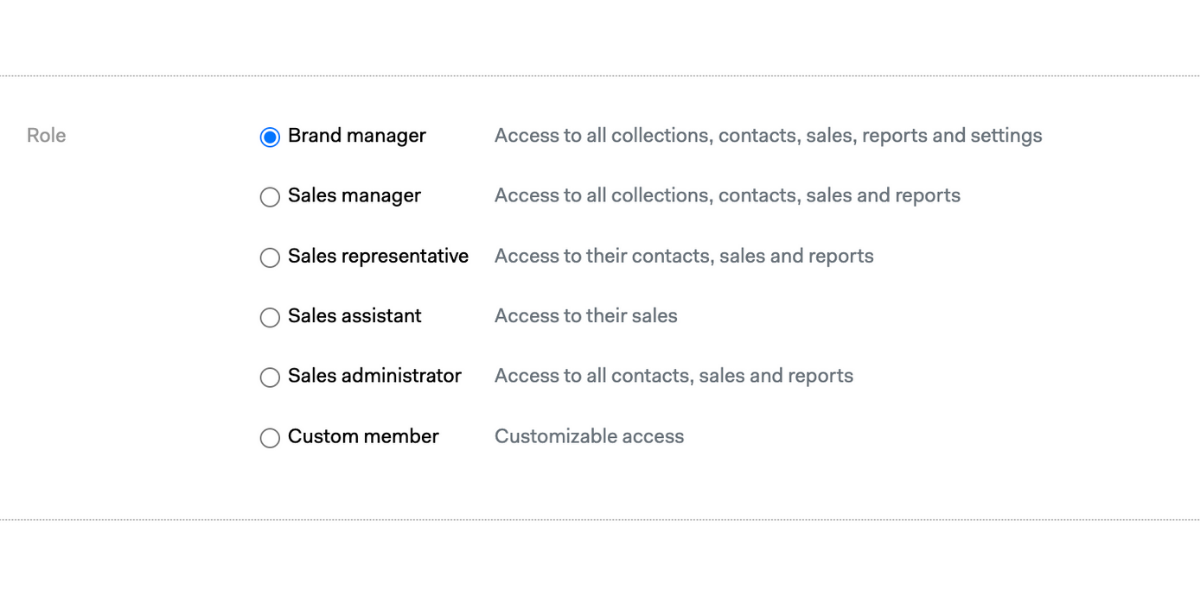Click the 'Sales manager' label text
1200x600 pixels.
click(354, 196)
